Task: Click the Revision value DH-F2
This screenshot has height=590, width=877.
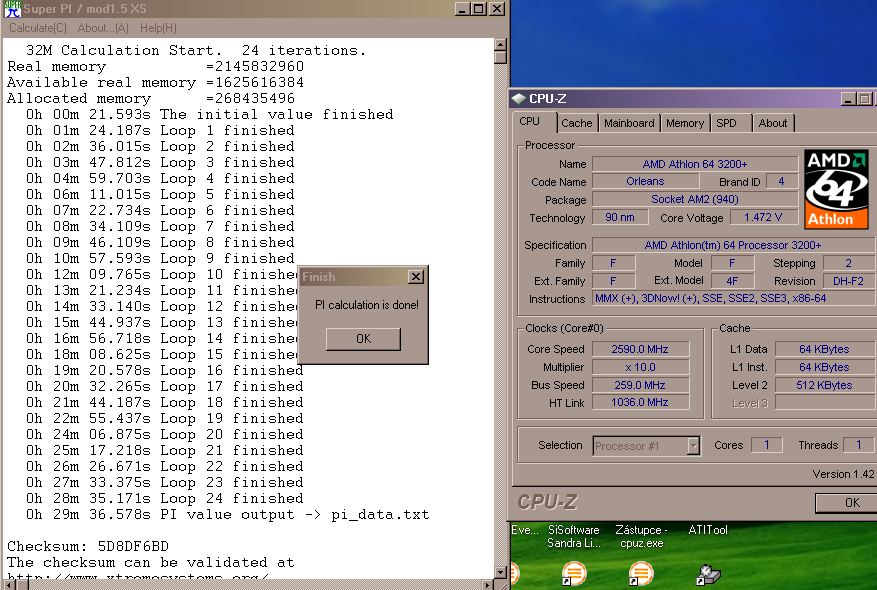Action: (x=848, y=281)
